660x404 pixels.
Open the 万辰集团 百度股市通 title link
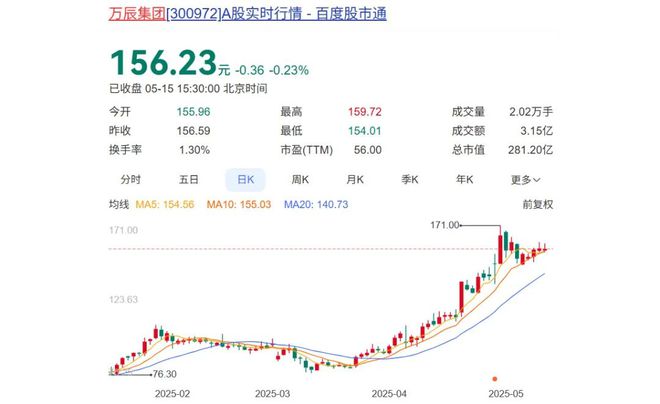(x=248, y=14)
